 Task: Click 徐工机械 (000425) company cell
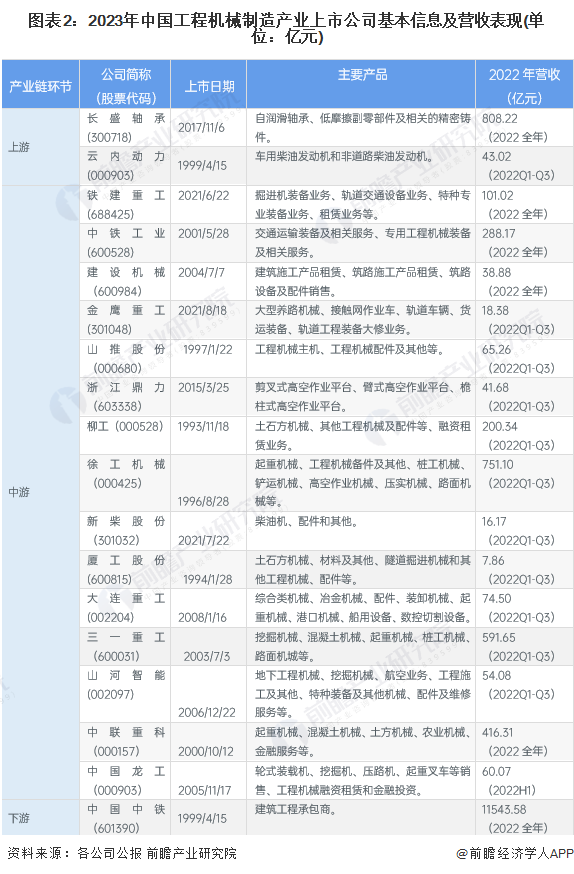pyautogui.click(x=125, y=483)
